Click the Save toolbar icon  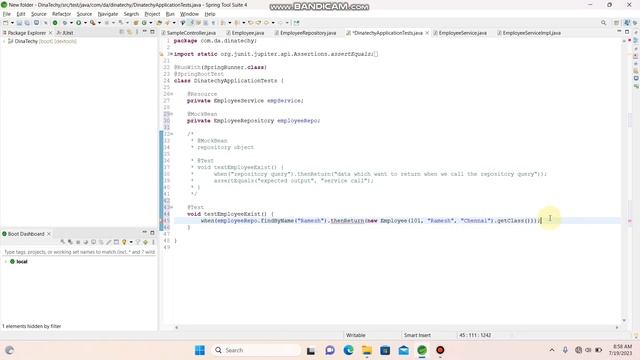(19, 23)
